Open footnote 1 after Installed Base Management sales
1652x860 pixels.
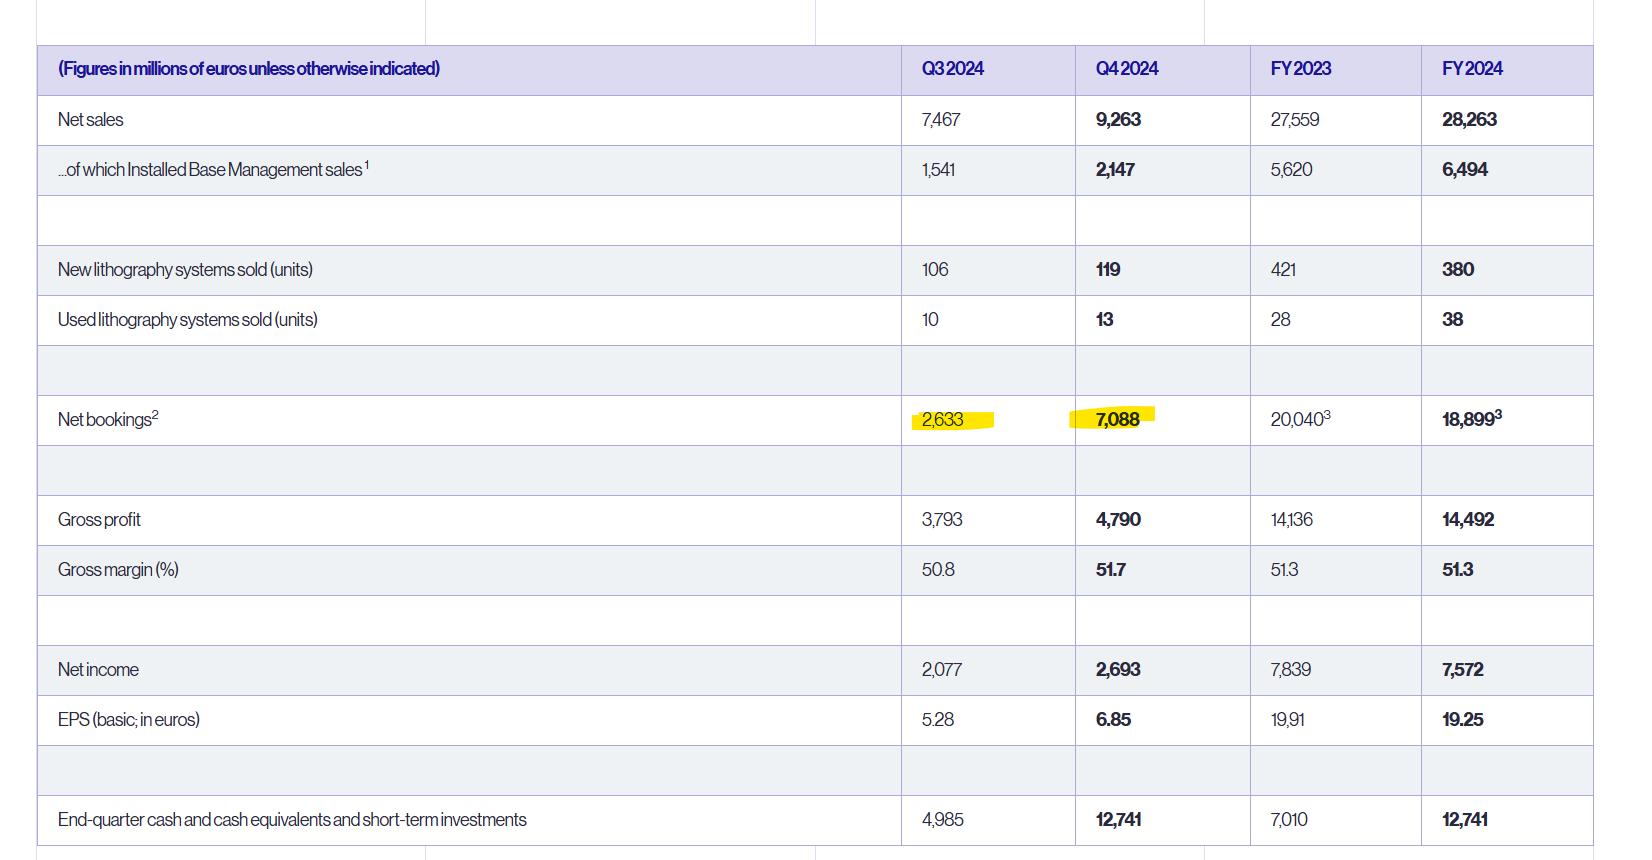click(x=367, y=165)
